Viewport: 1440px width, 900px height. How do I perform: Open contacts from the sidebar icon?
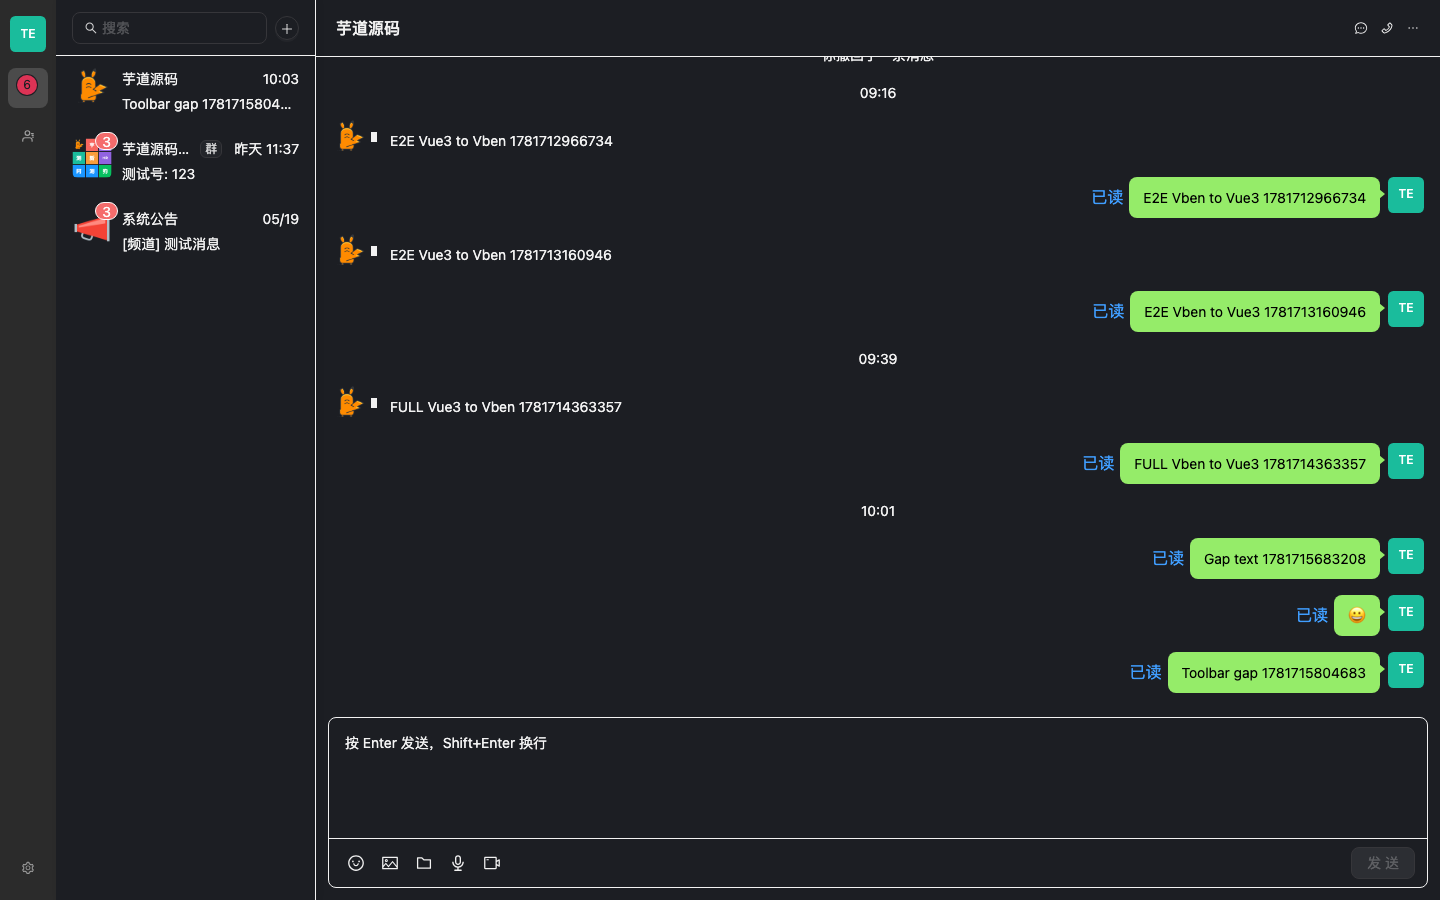(x=28, y=136)
